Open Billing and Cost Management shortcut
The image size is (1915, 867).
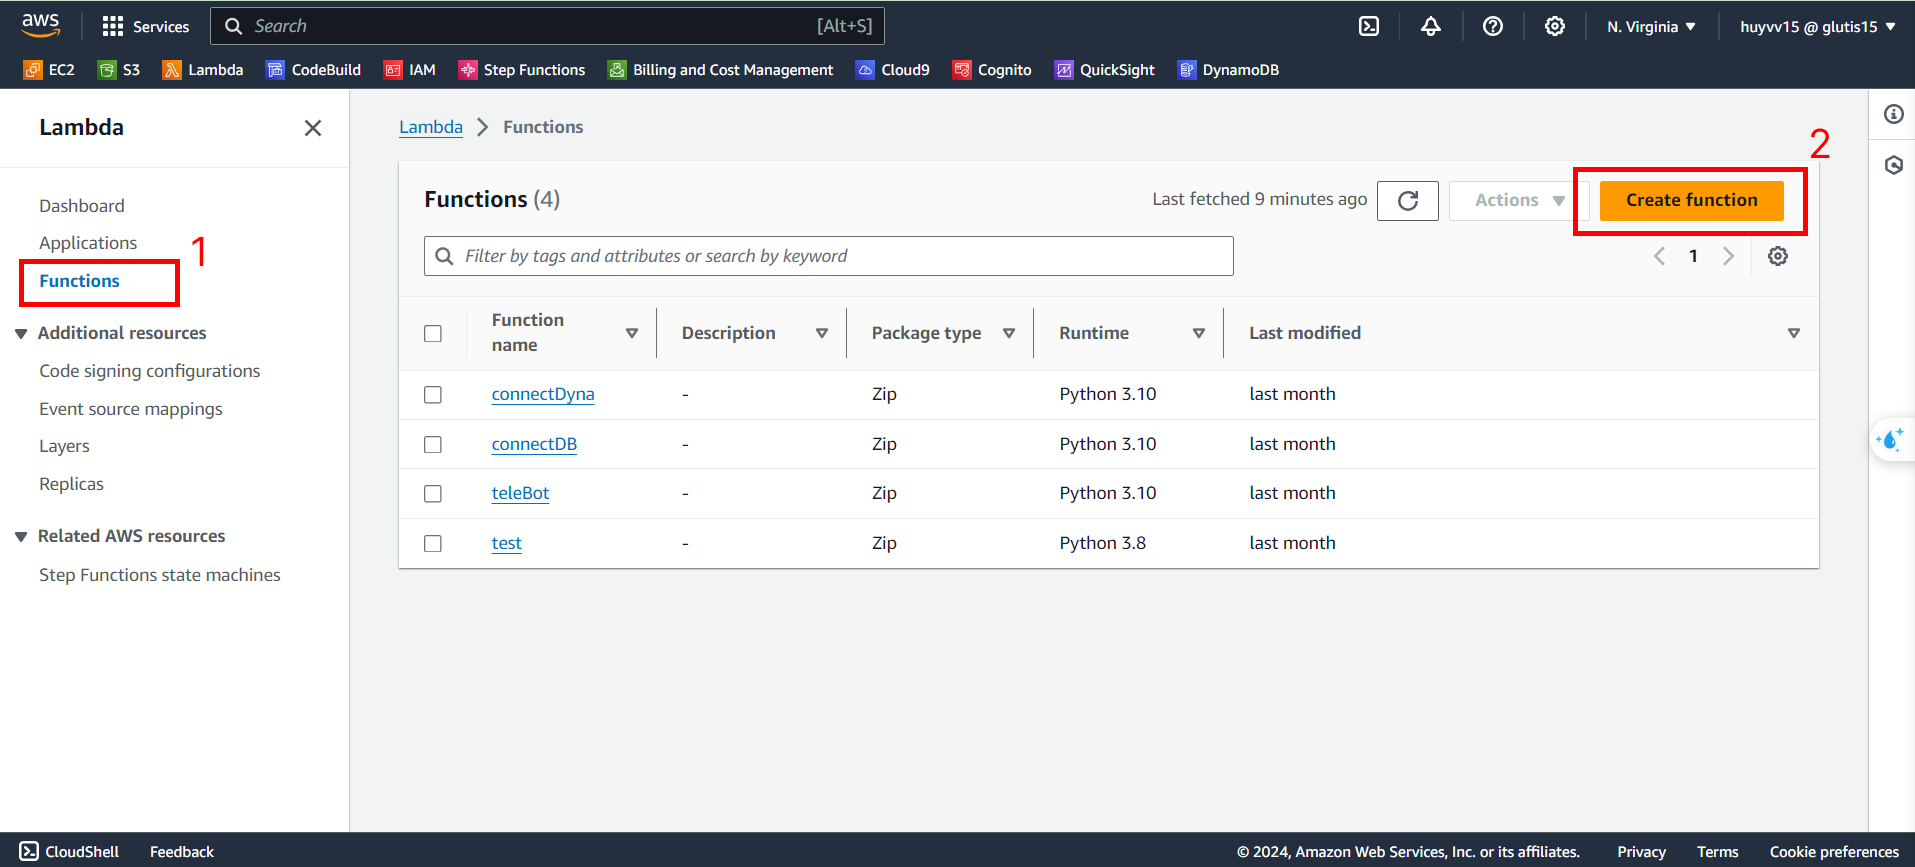[720, 70]
